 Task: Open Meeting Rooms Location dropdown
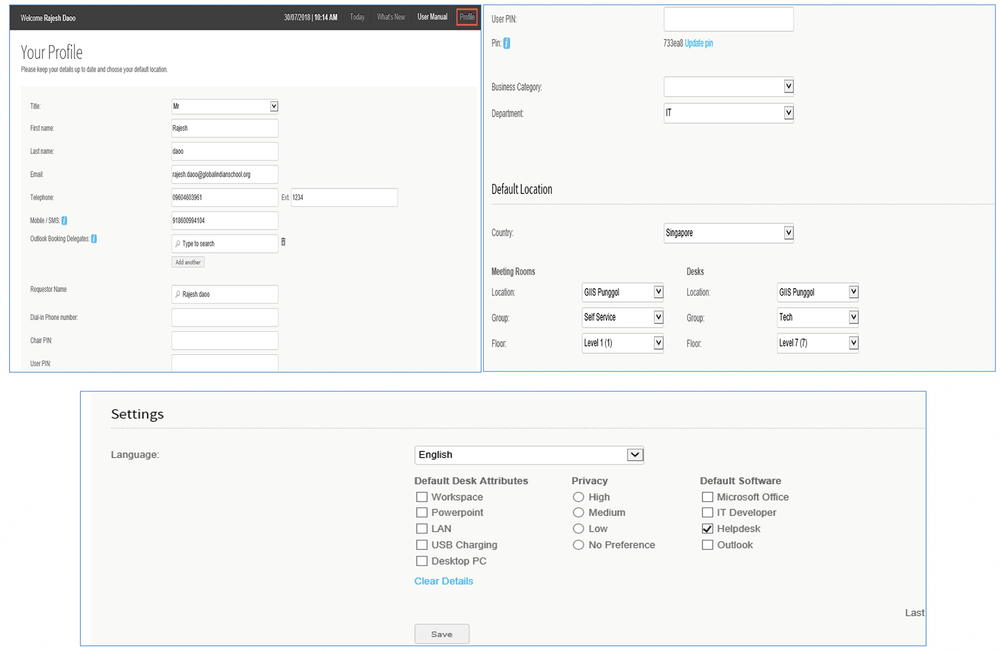tap(622, 292)
